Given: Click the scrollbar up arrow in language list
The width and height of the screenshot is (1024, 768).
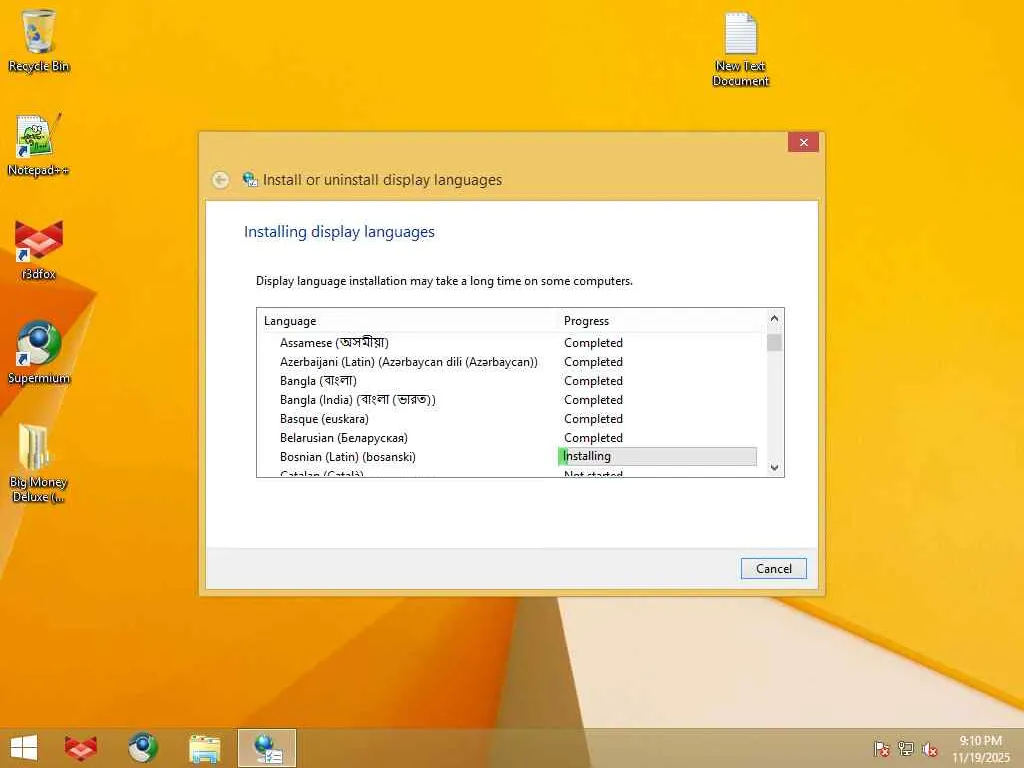Looking at the screenshot, I should [775, 319].
